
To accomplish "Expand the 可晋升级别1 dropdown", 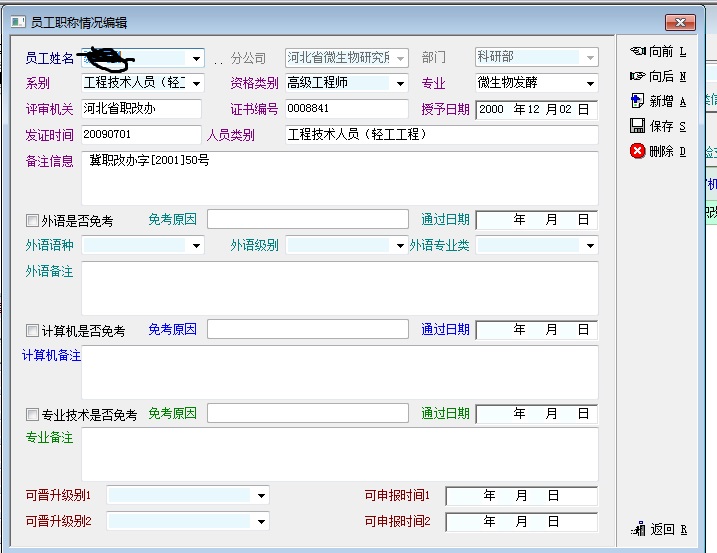I will (261, 495).
